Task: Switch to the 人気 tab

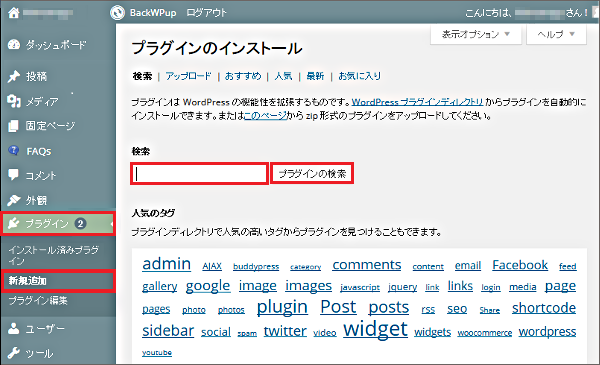Action: pyautogui.click(x=284, y=76)
